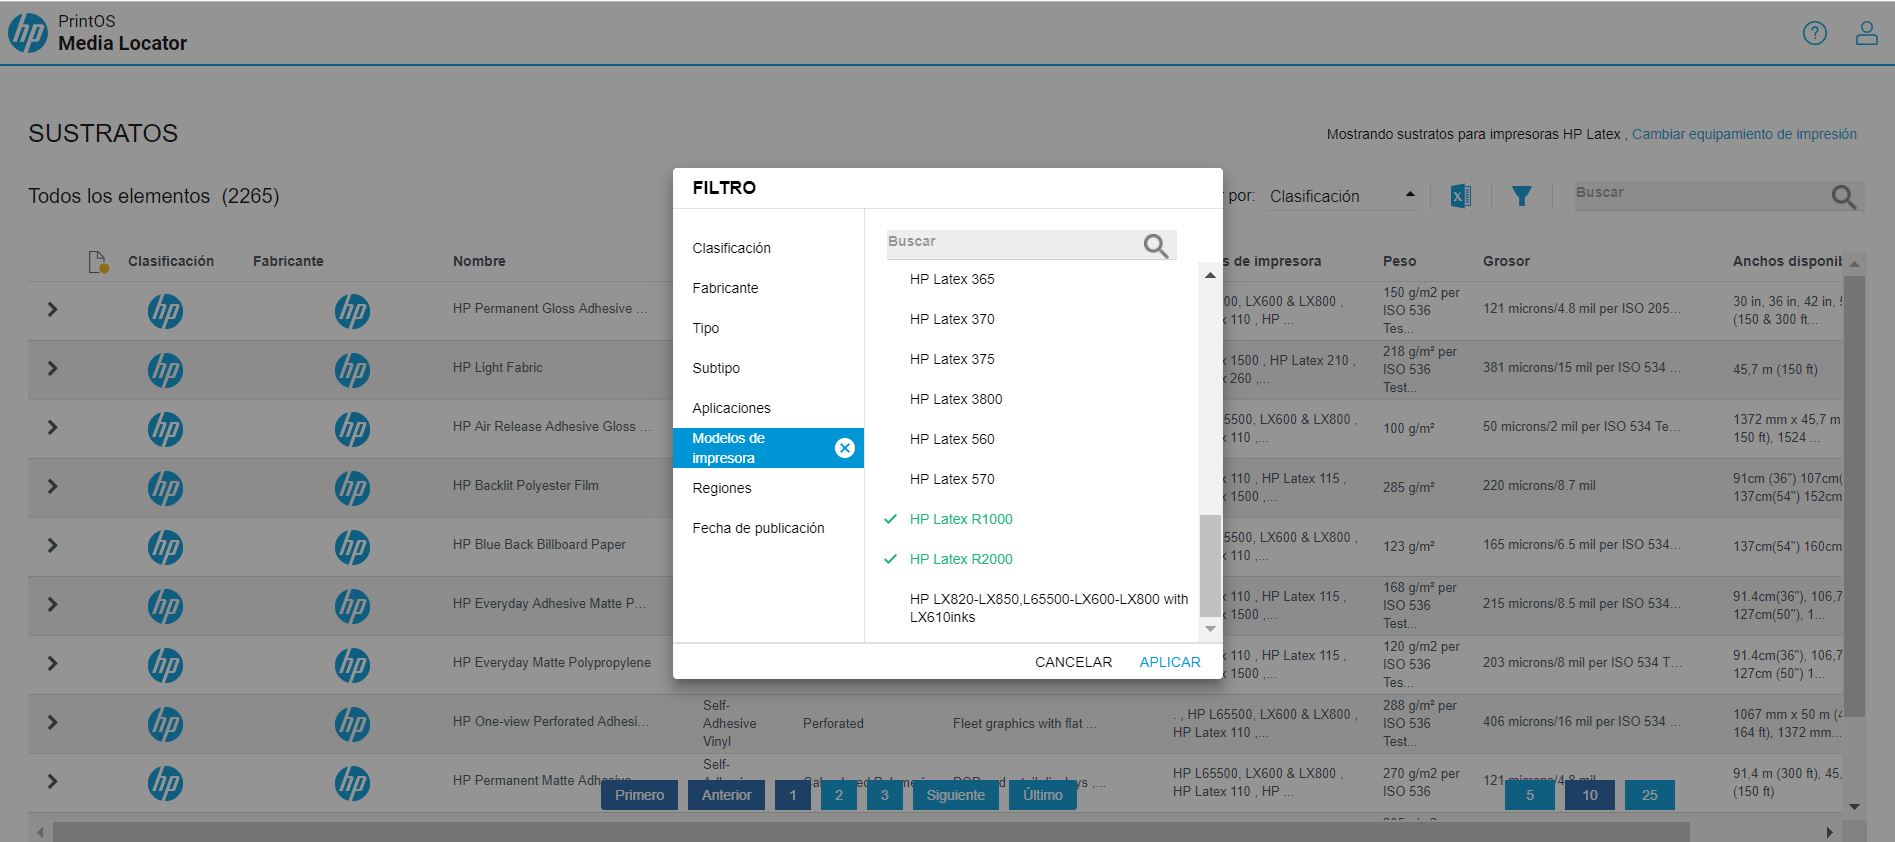Click document icon in table header
1895x842 pixels.
tap(98, 262)
